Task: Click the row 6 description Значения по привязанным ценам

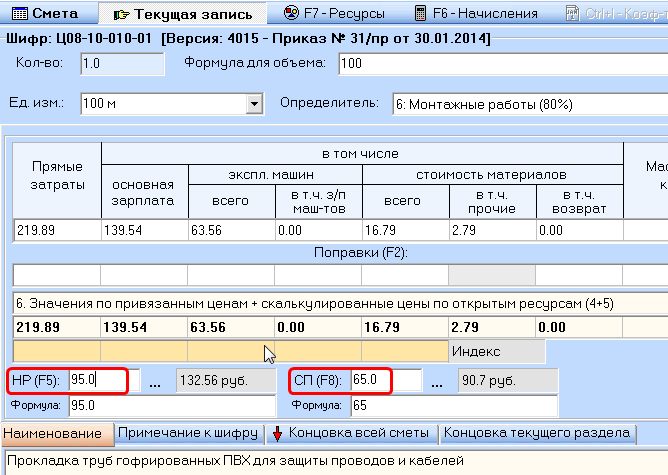Action: click(338, 304)
